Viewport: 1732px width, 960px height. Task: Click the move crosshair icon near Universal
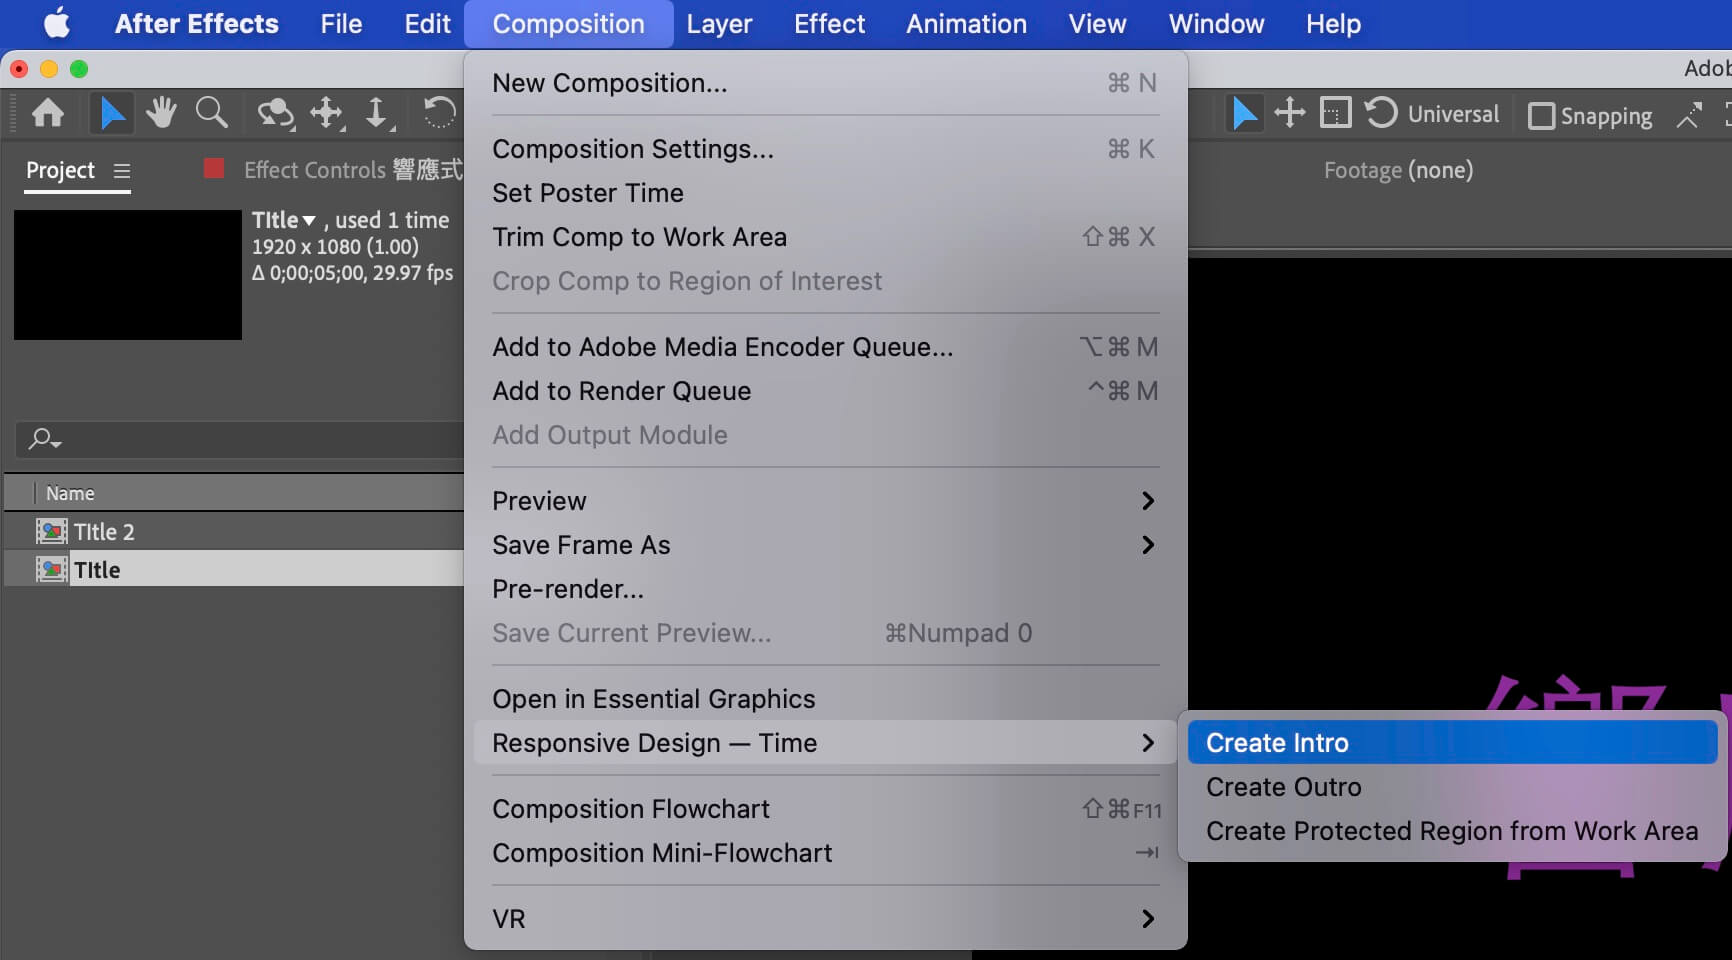(x=1290, y=112)
